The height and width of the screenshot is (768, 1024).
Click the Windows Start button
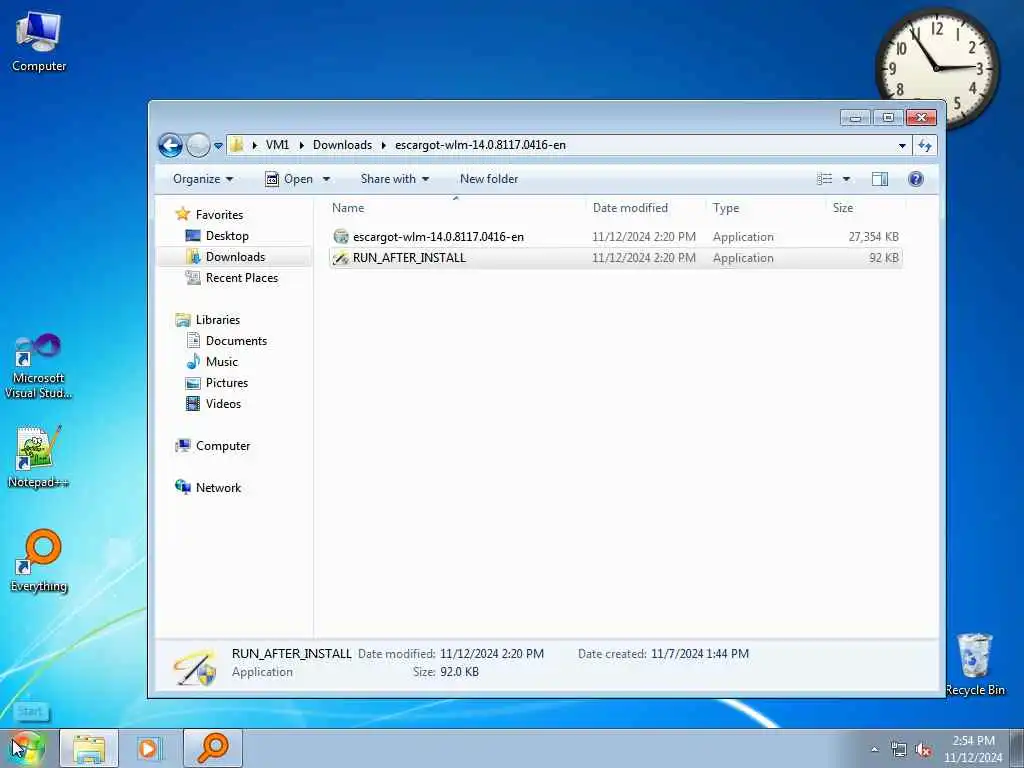click(26, 748)
